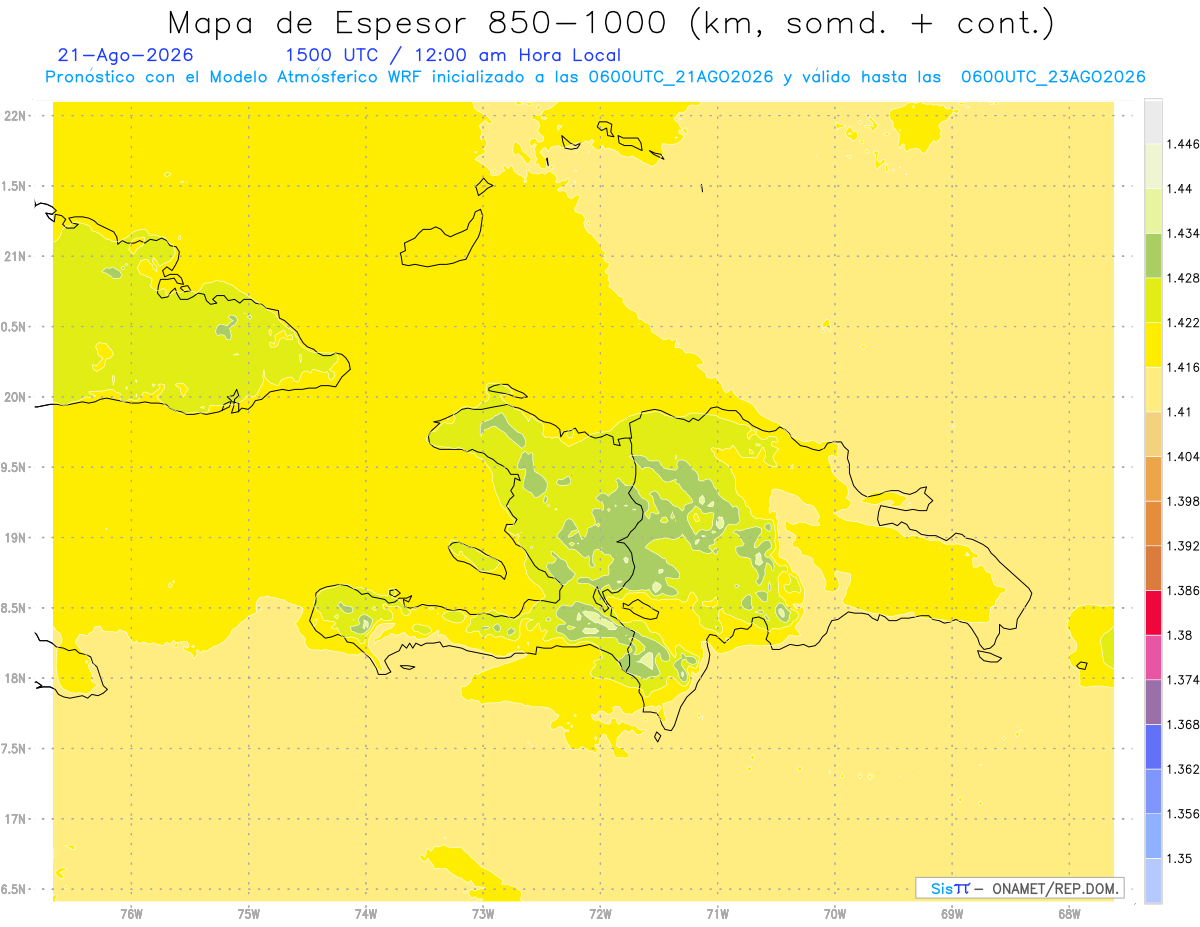The image size is (1200, 927).
Task: Click the 73W longitude label
Action: click(483, 914)
